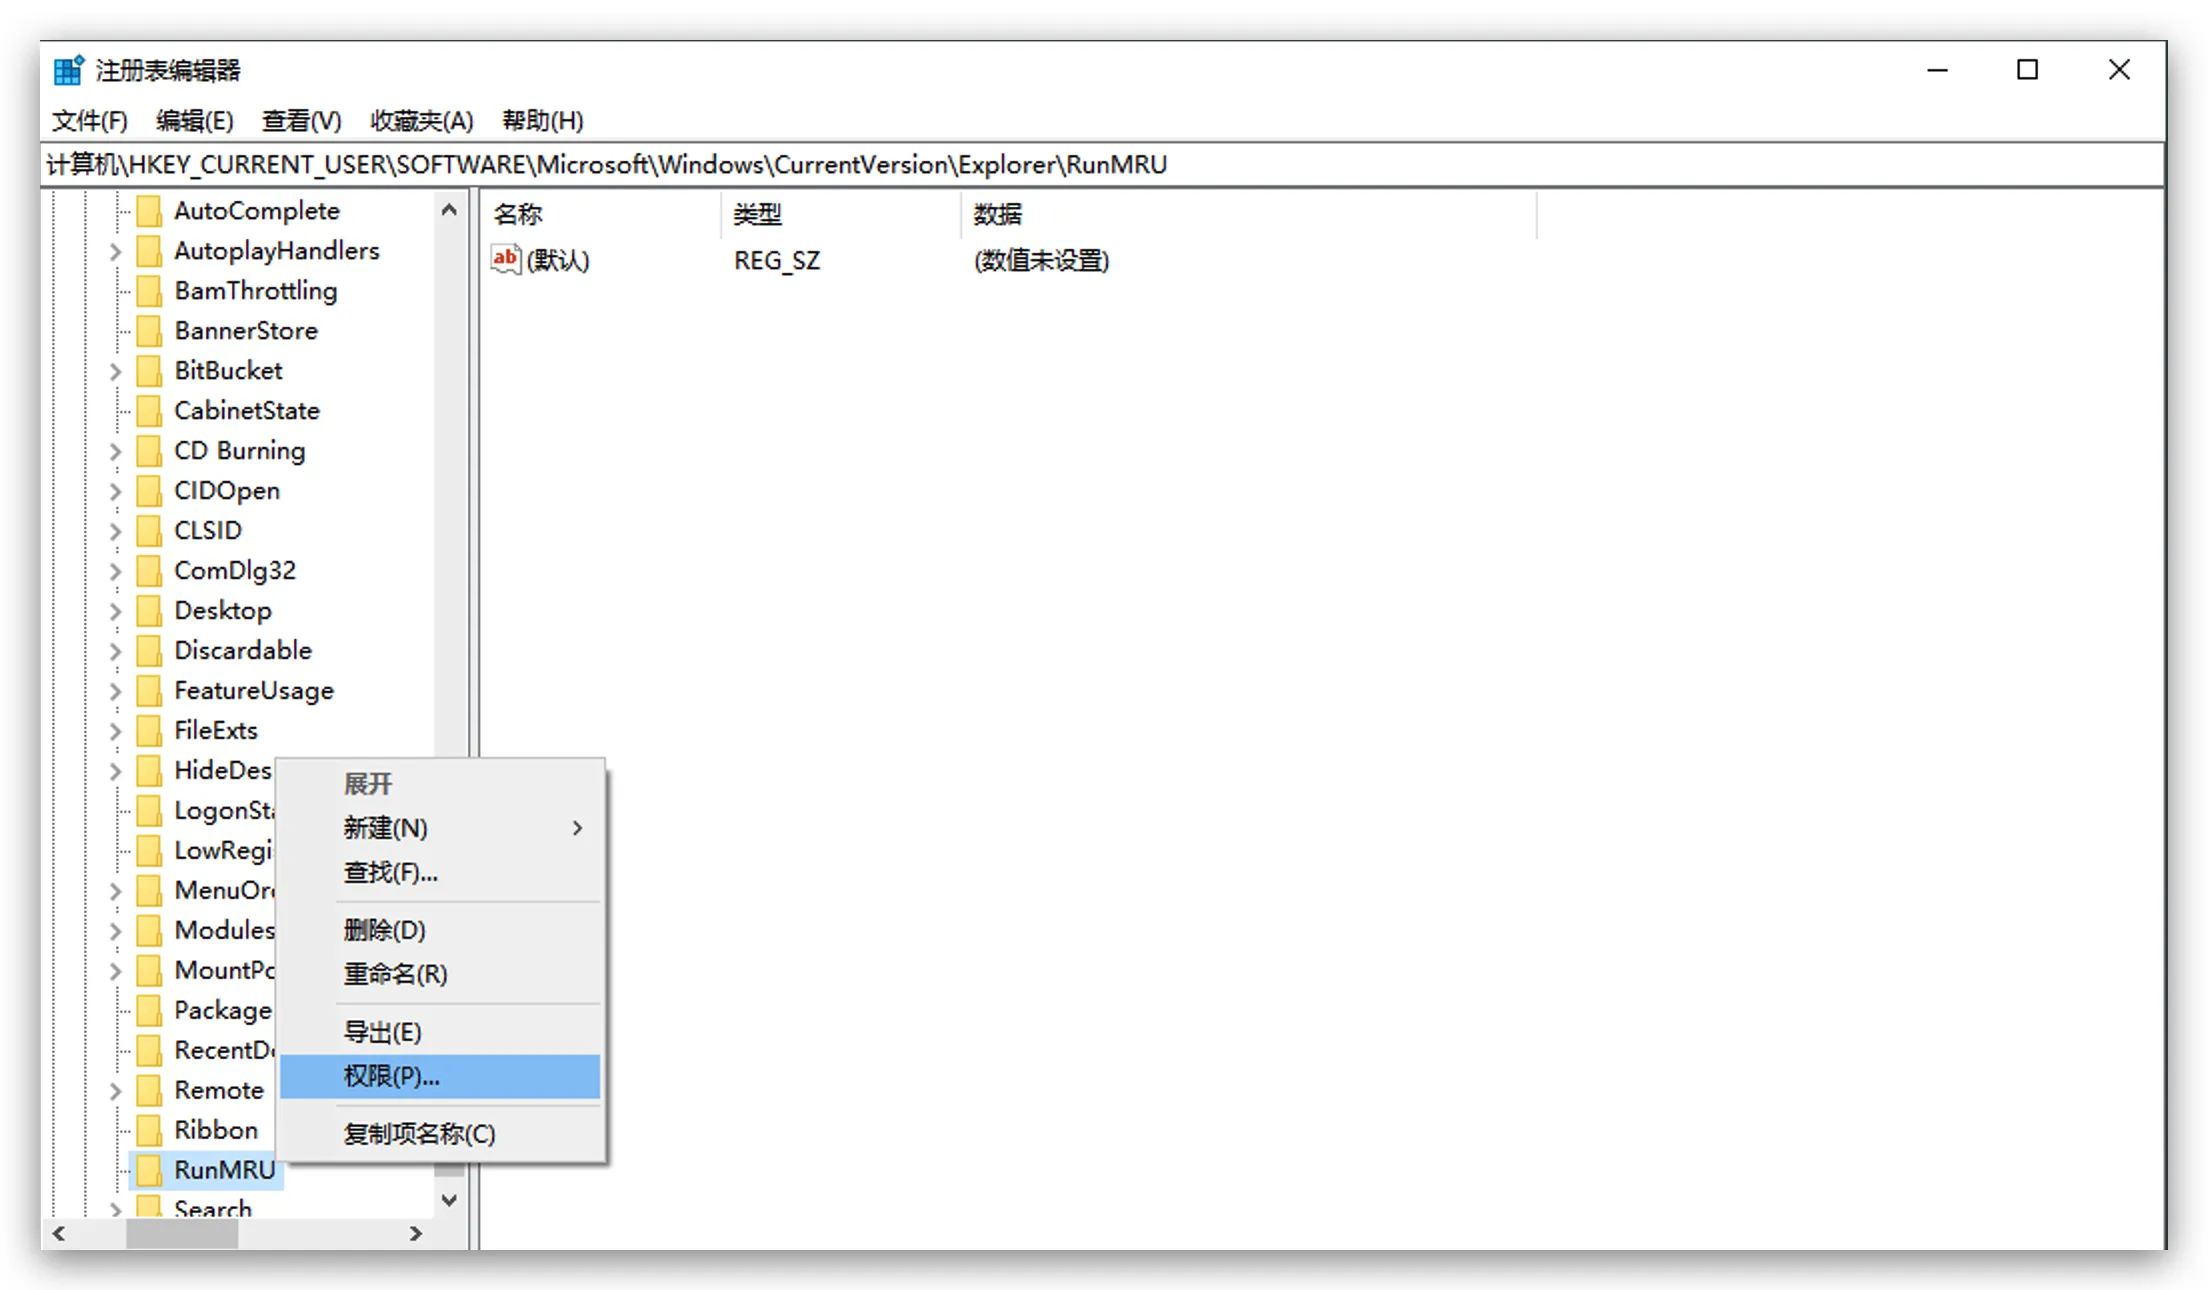The image size is (2208, 1290).
Task: Expand the Desktop tree node
Action: [x=115, y=612]
